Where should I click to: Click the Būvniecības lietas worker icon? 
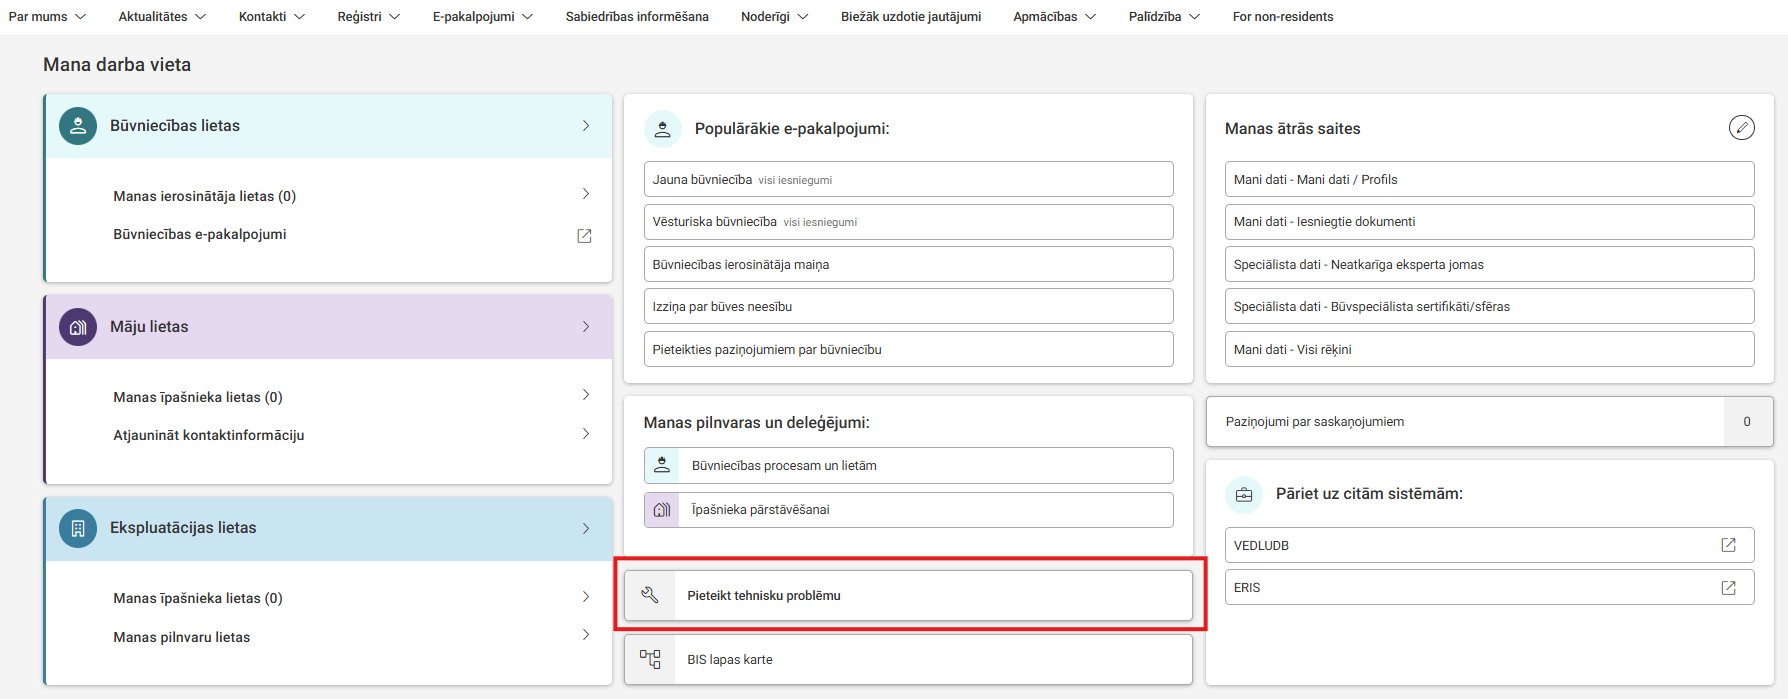(78, 126)
